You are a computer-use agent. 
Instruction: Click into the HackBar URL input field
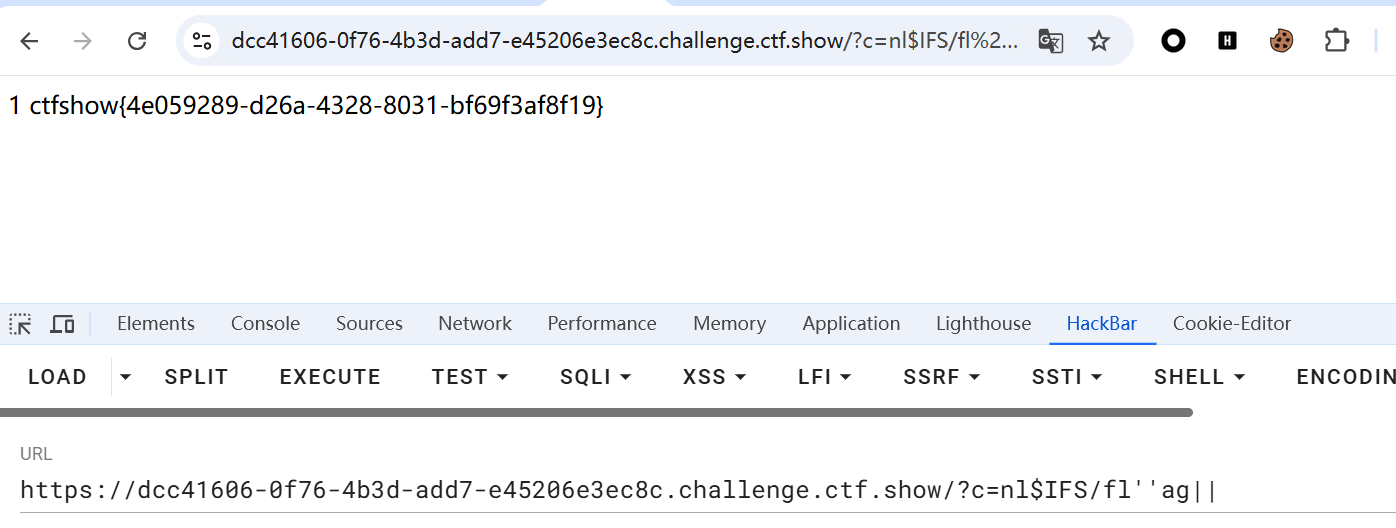619,490
